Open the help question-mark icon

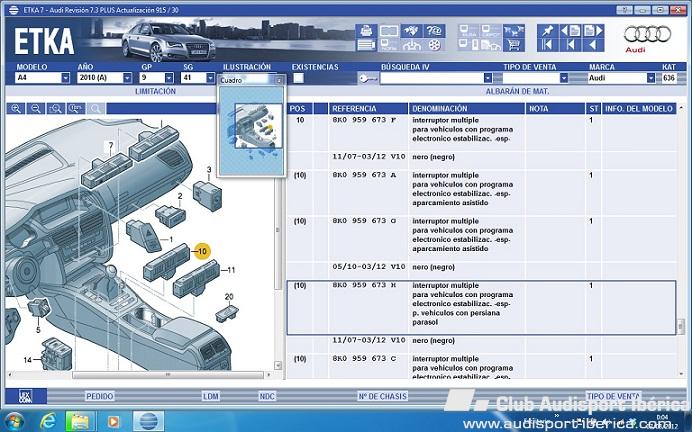coord(434,31)
